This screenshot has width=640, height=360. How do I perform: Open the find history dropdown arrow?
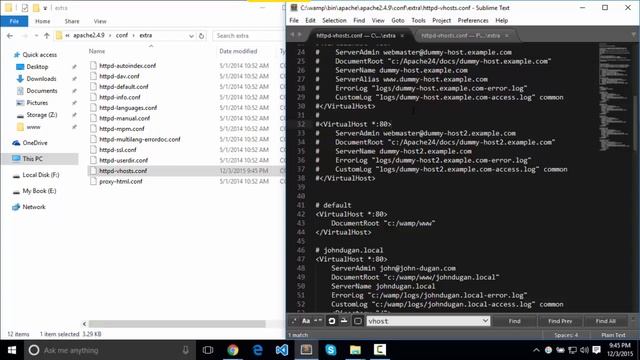tap(485, 321)
